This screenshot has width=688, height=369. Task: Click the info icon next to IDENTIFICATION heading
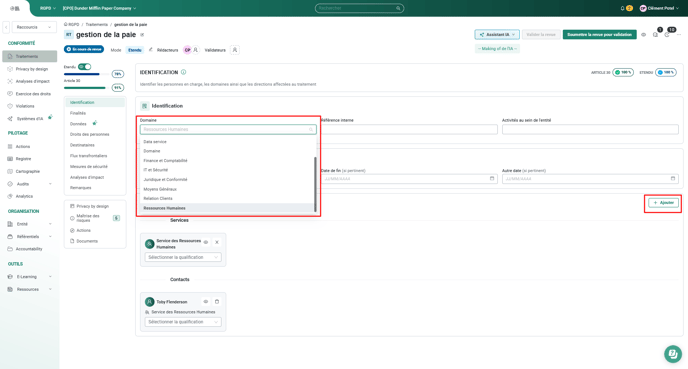pos(183,72)
